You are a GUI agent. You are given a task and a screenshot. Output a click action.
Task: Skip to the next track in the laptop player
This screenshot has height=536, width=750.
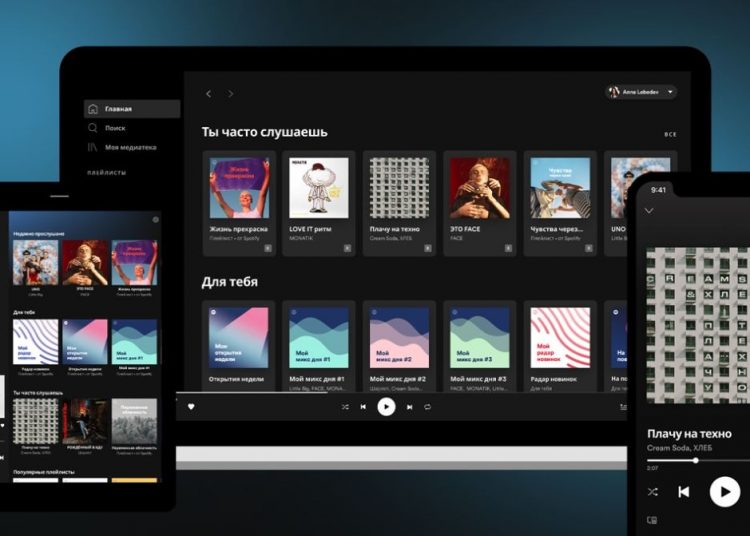(409, 407)
